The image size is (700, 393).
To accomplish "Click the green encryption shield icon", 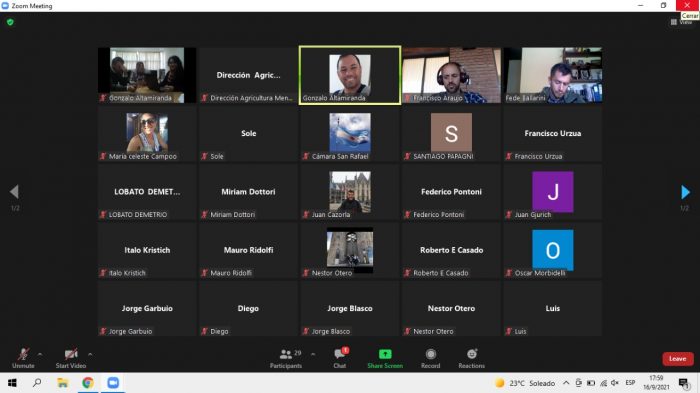I will (10, 22).
